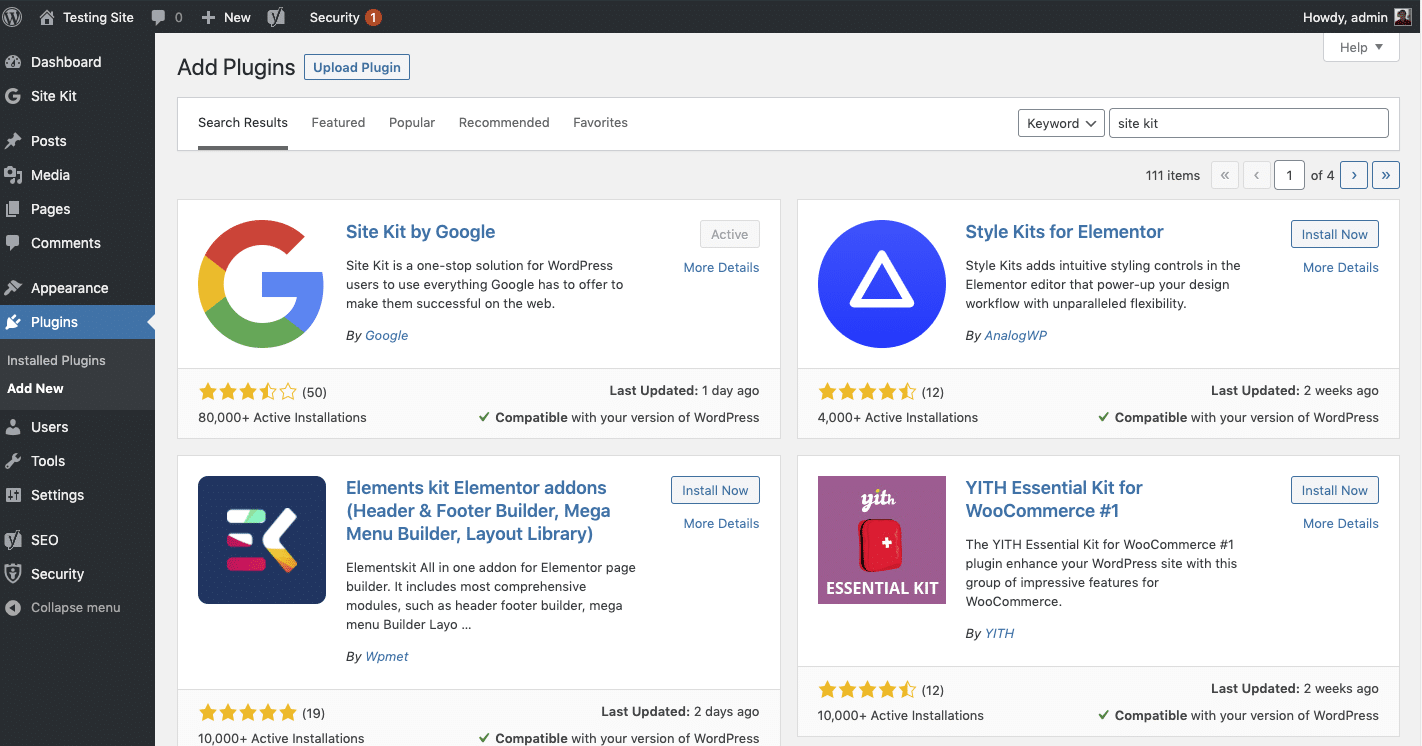Install Elements kit Elementor addons now
The height and width of the screenshot is (746, 1422).
[715, 490]
